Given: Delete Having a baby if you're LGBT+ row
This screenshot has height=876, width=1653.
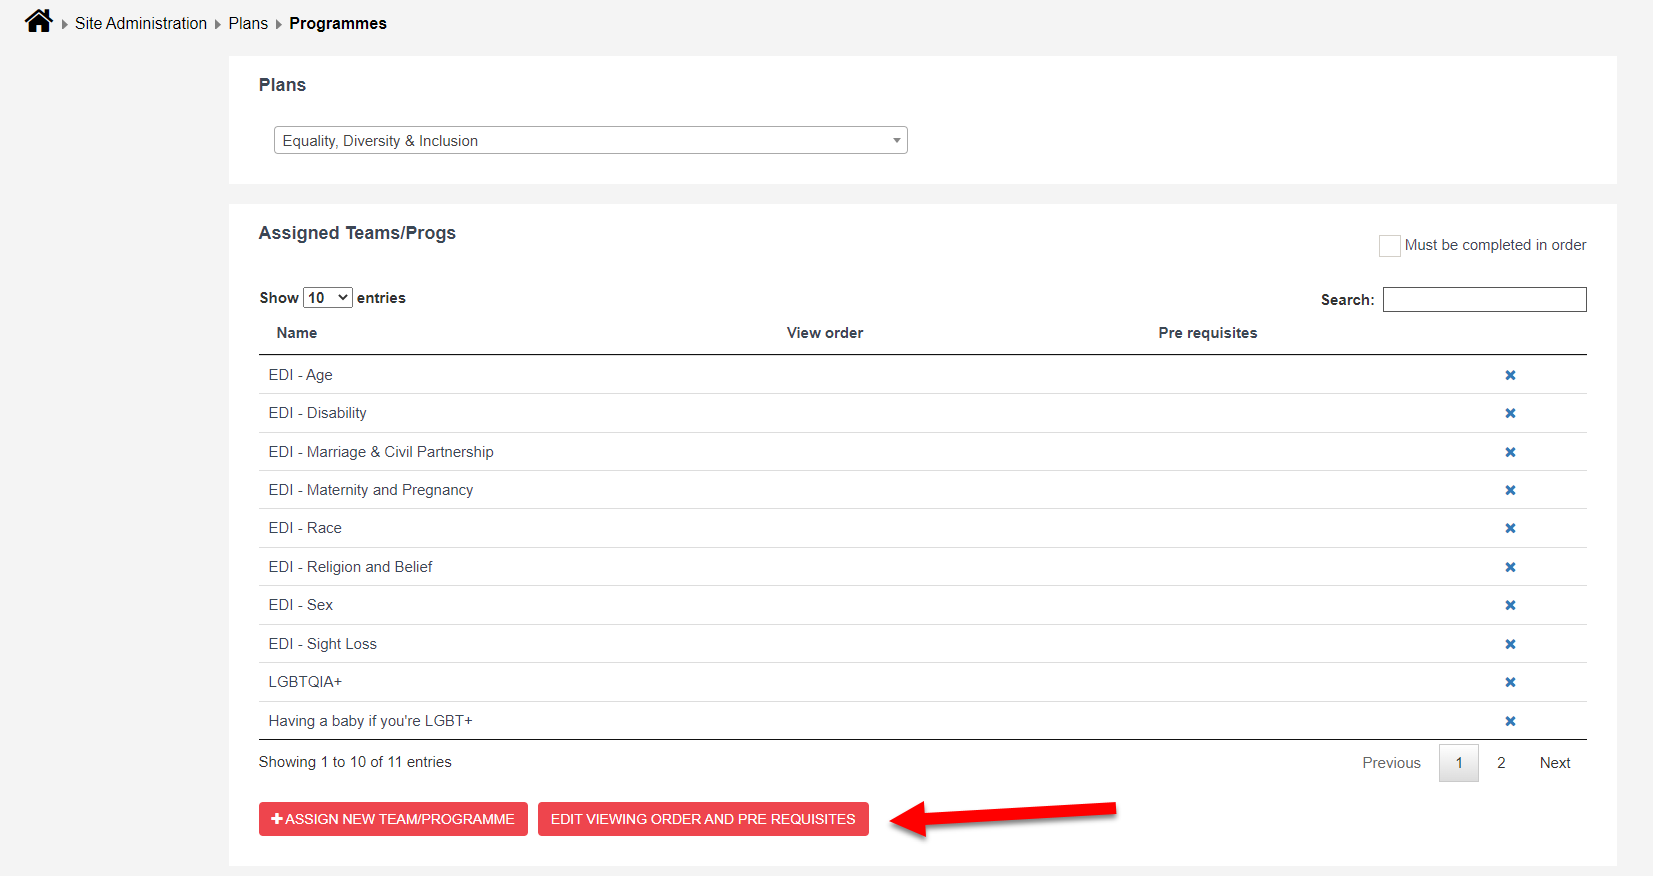Looking at the screenshot, I should click(1510, 721).
